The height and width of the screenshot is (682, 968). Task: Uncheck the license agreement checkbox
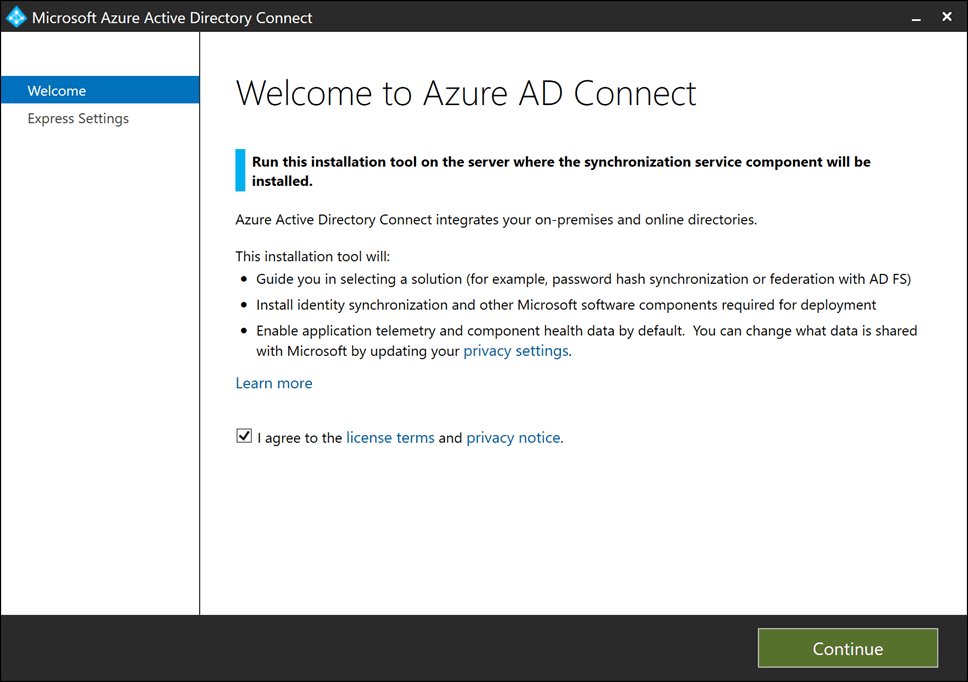coord(244,437)
